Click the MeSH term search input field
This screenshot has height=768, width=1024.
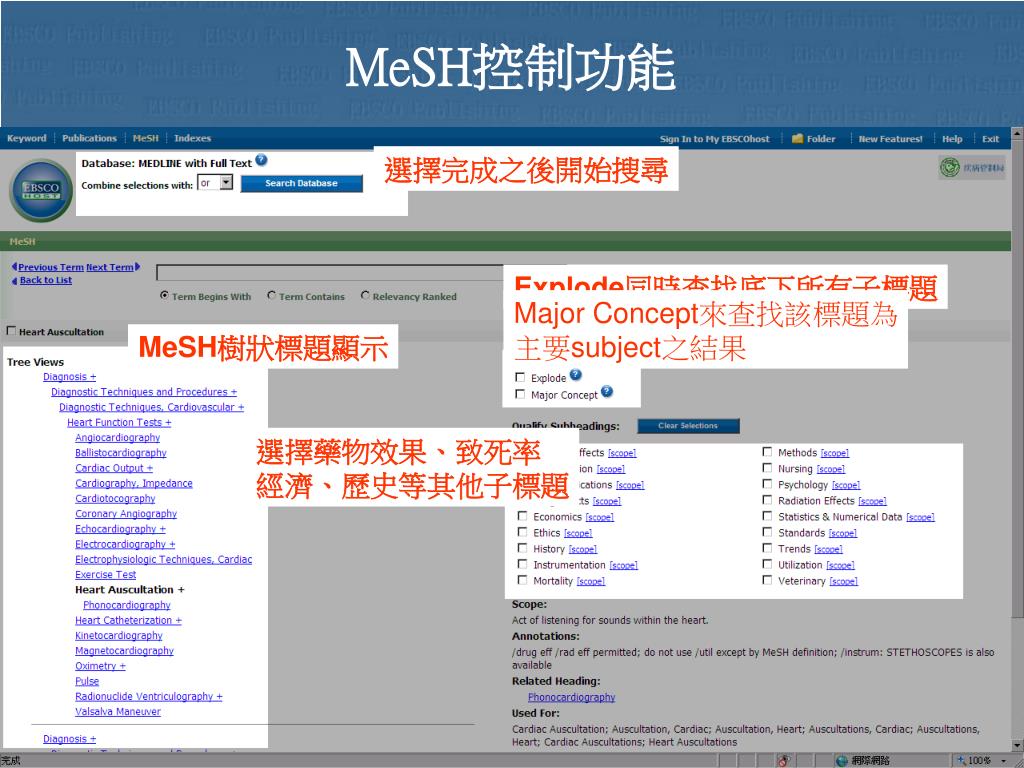click(330, 272)
